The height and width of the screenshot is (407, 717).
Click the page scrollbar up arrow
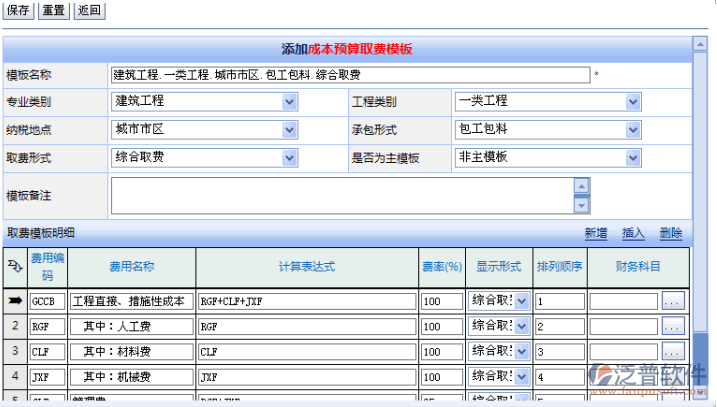pyautogui.click(x=699, y=44)
